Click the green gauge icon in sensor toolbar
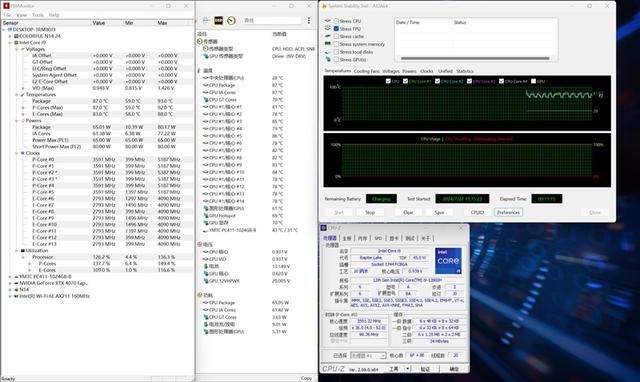The height and width of the screenshot is (382, 640). tap(231, 20)
